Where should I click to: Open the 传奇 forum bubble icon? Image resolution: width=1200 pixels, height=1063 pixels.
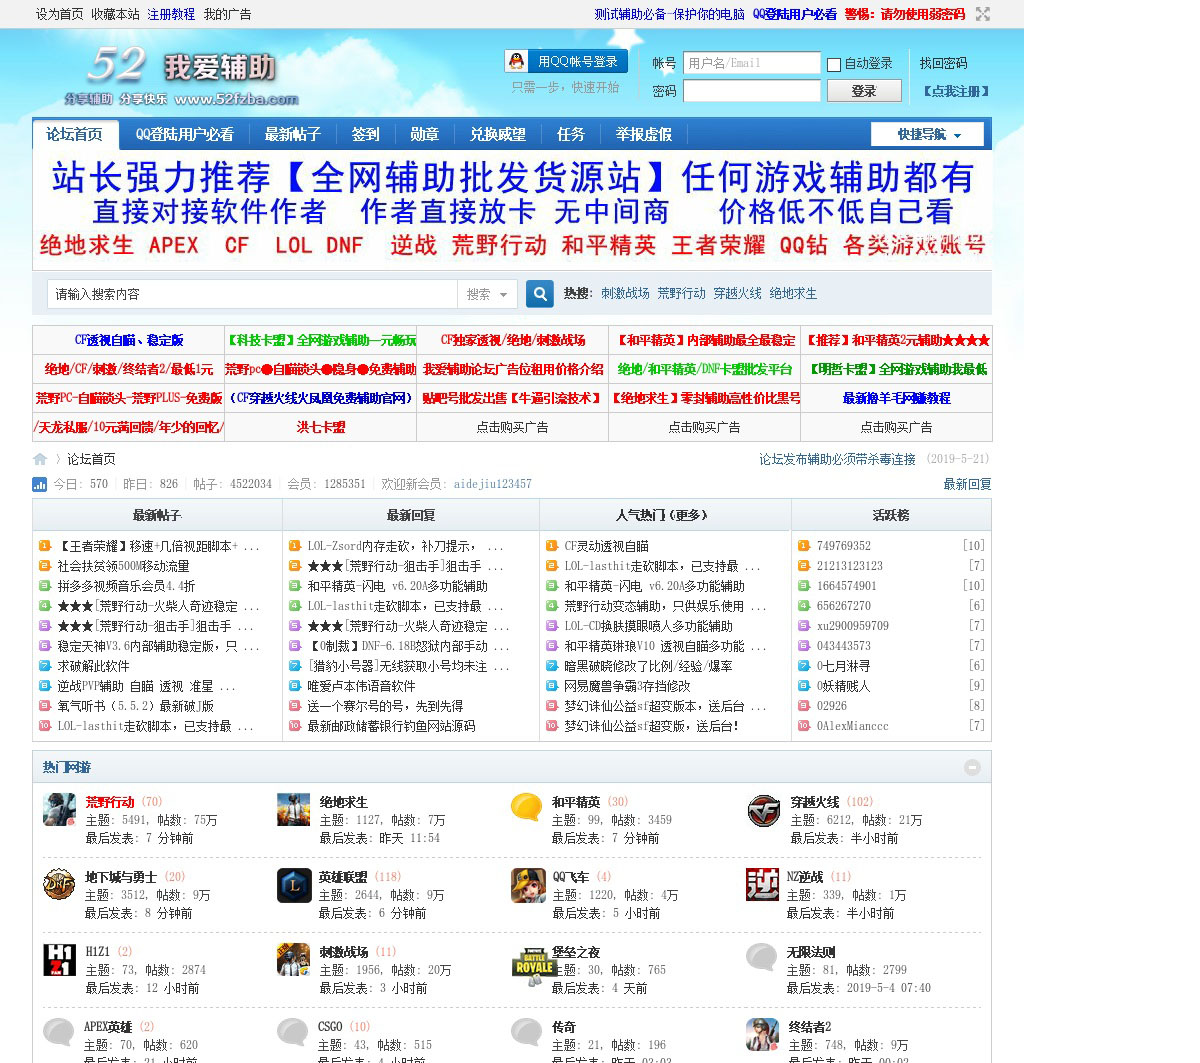coord(527,1033)
